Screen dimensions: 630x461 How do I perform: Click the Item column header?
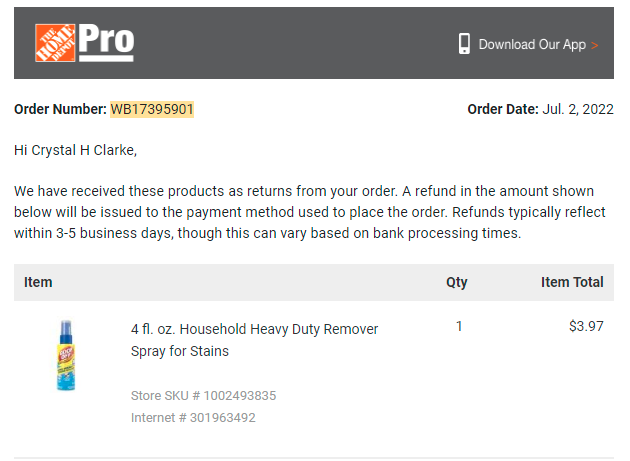tap(38, 282)
